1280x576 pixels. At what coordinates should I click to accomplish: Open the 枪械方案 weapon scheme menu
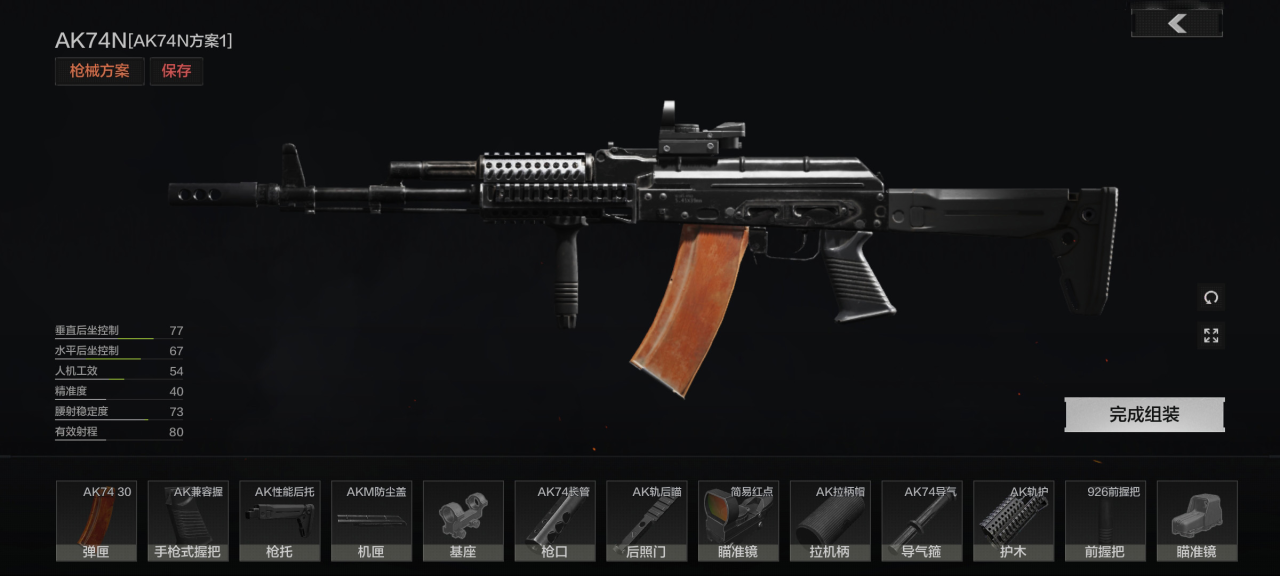pos(100,71)
